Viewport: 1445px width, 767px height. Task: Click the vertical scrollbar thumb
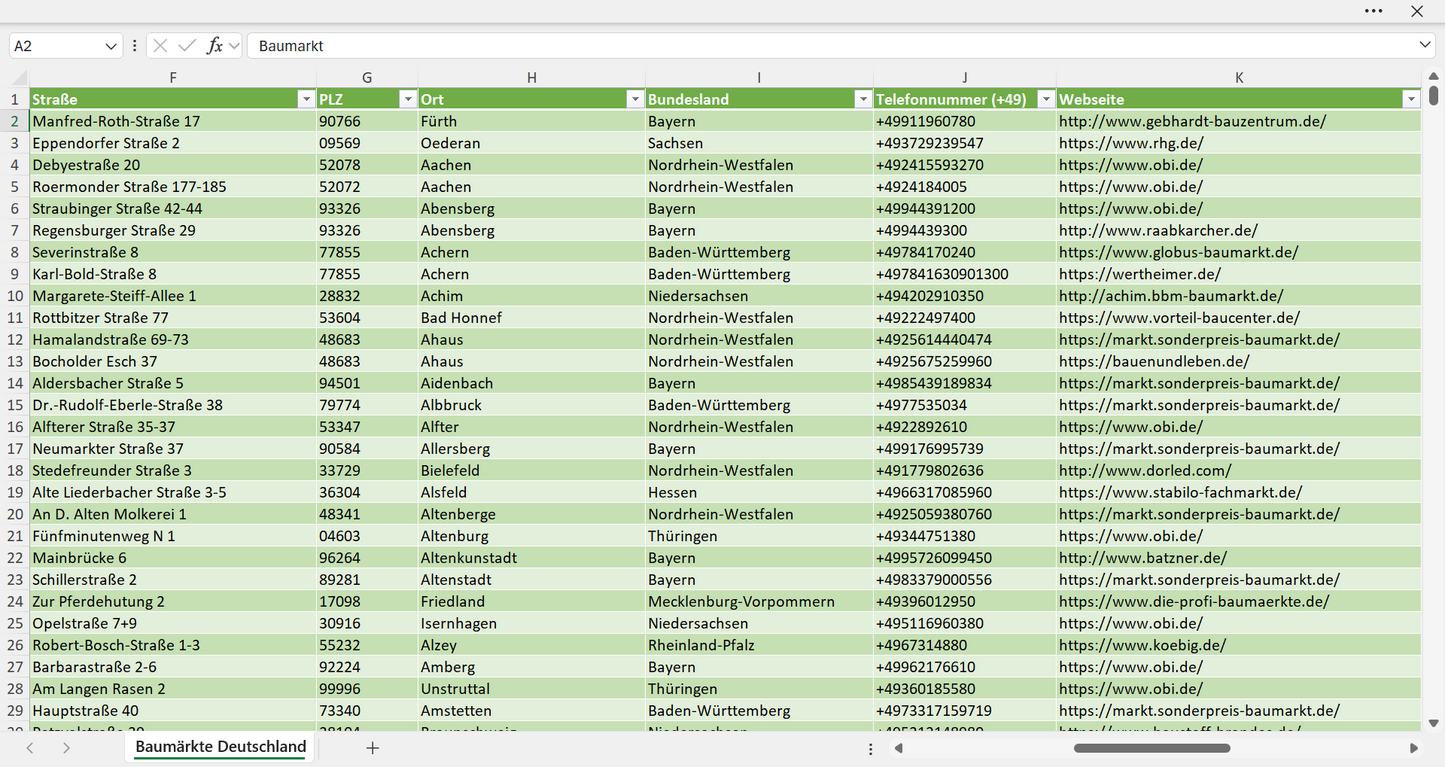[x=1434, y=96]
